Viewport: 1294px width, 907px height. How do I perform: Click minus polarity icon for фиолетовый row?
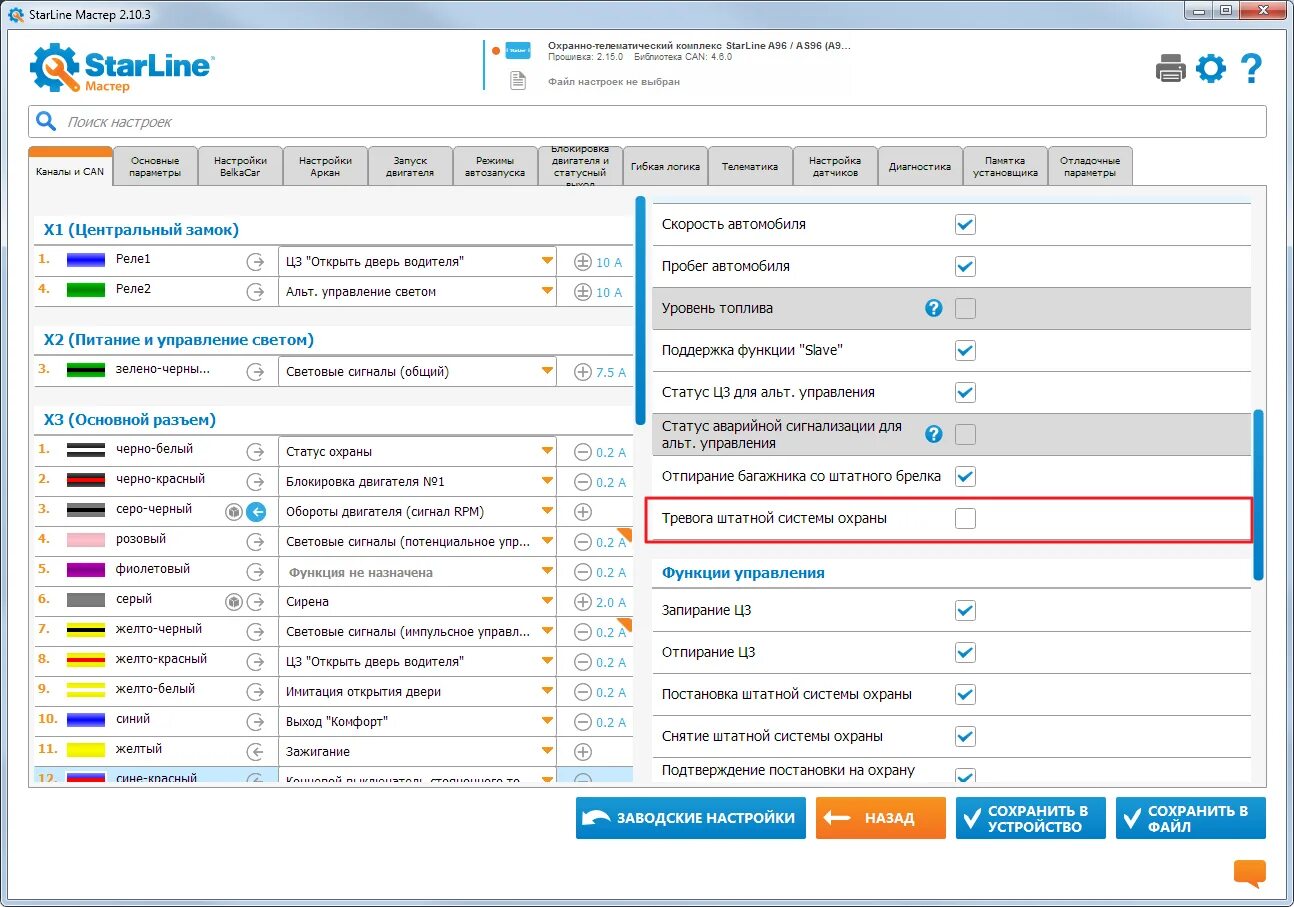click(583, 572)
